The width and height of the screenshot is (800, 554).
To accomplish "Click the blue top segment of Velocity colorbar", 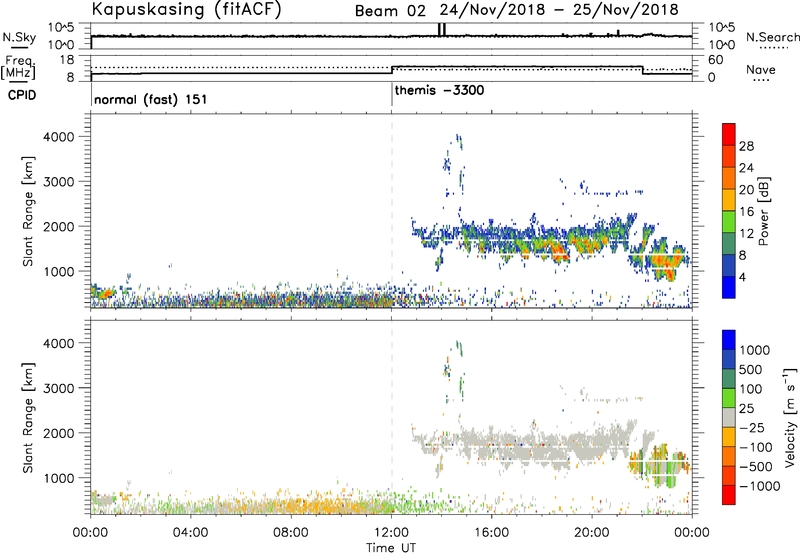I will click(x=729, y=340).
